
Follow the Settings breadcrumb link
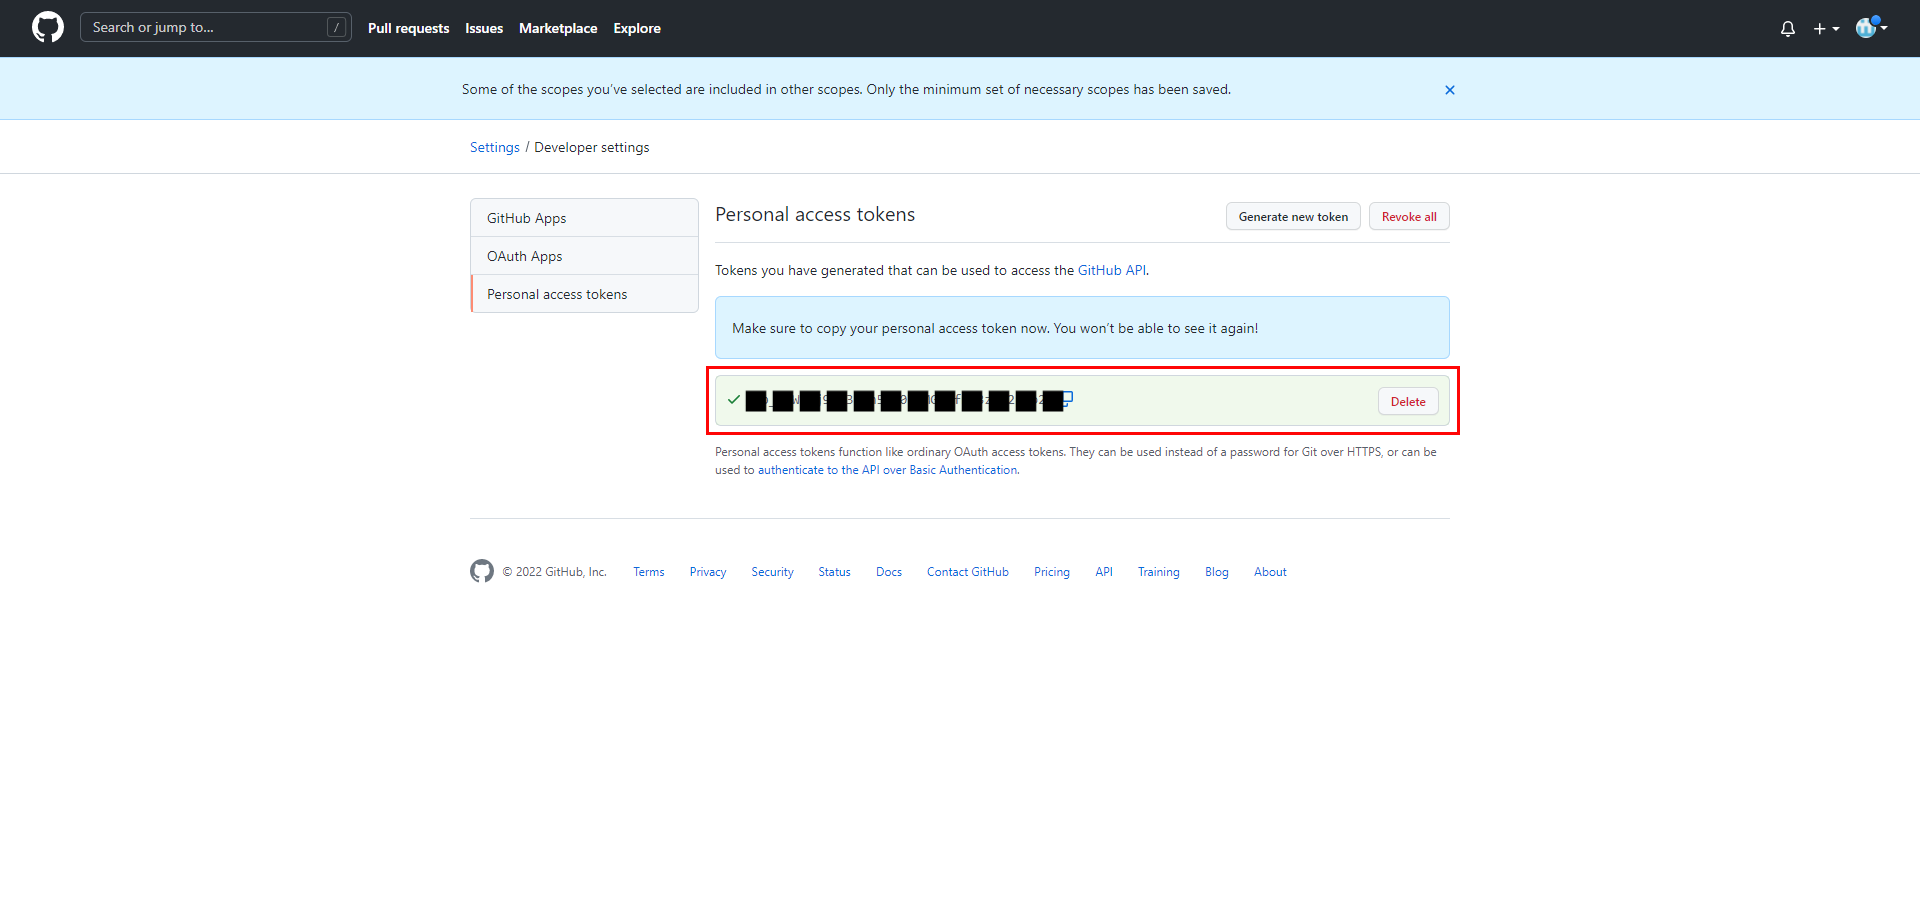[495, 147]
